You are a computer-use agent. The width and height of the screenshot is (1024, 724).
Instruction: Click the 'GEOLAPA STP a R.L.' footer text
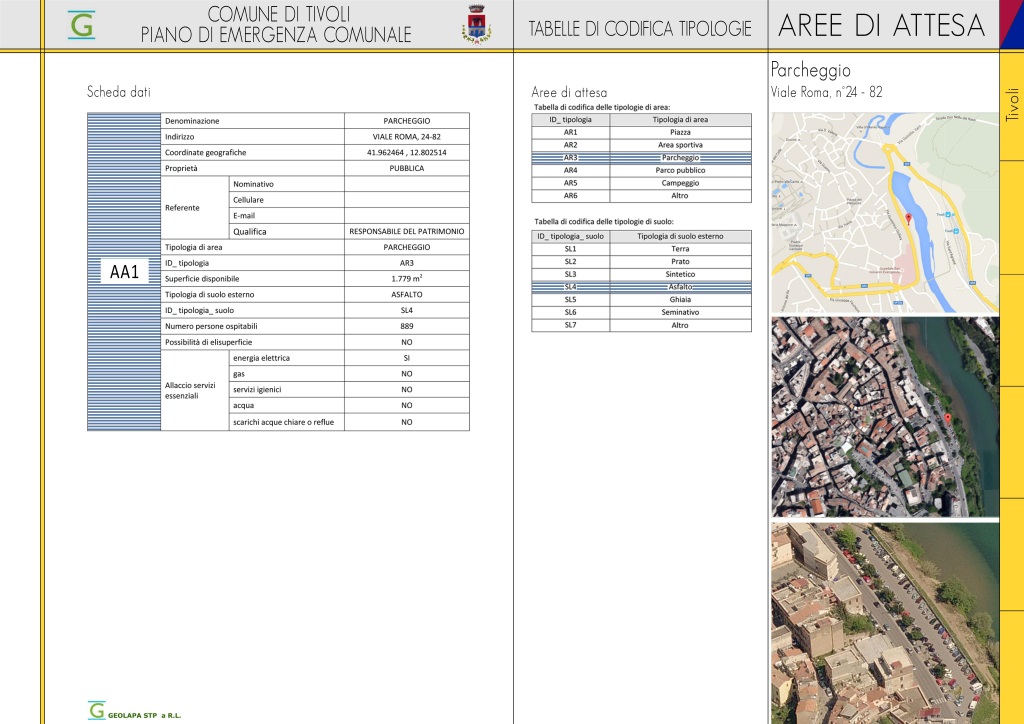coord(144,716)
